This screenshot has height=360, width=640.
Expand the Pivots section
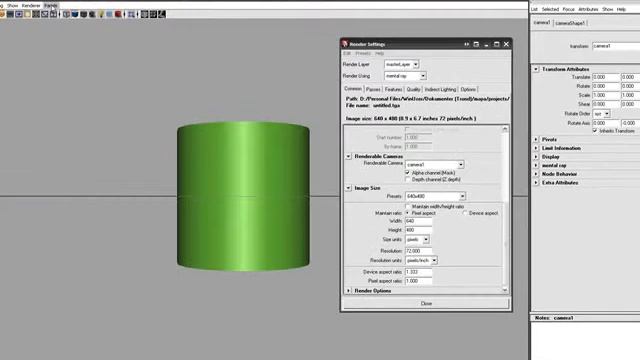(536, 140)
